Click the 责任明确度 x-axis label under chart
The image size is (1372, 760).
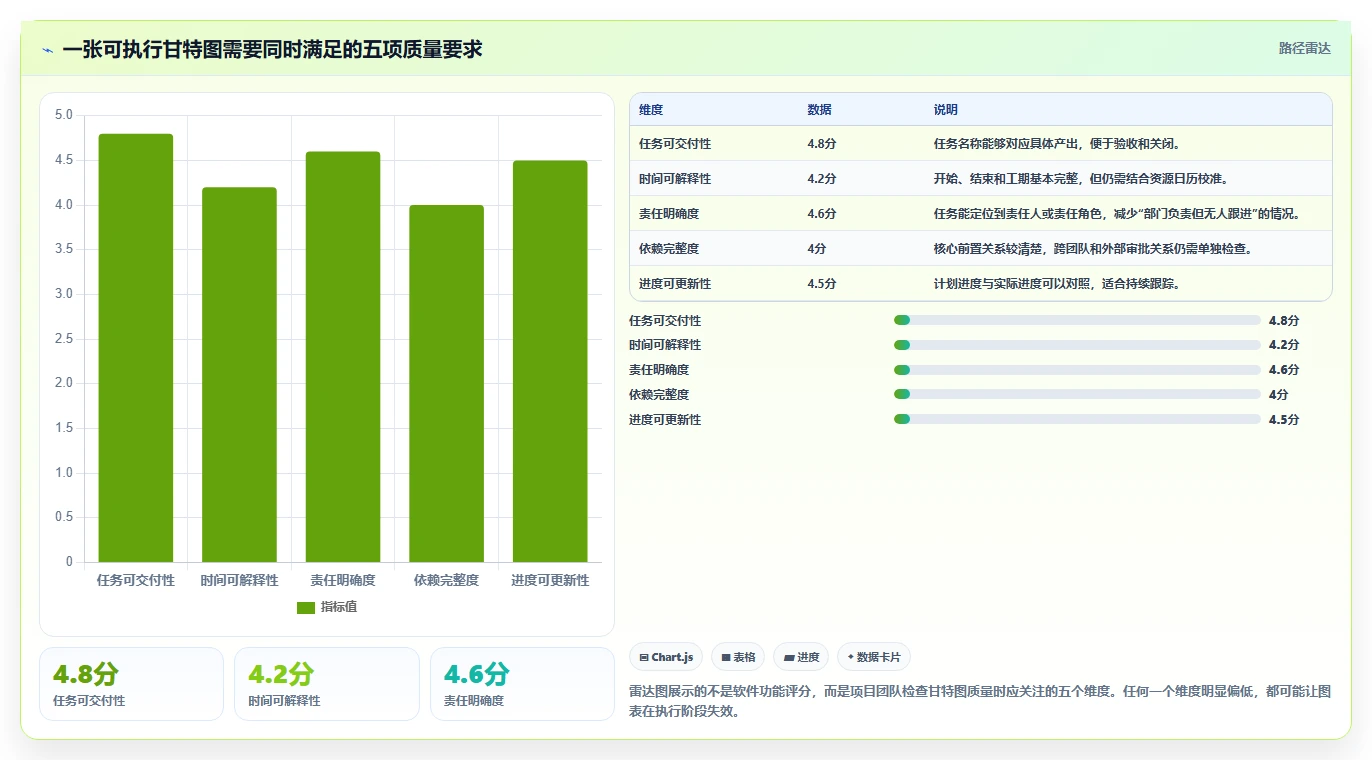(x=343, y=580)
